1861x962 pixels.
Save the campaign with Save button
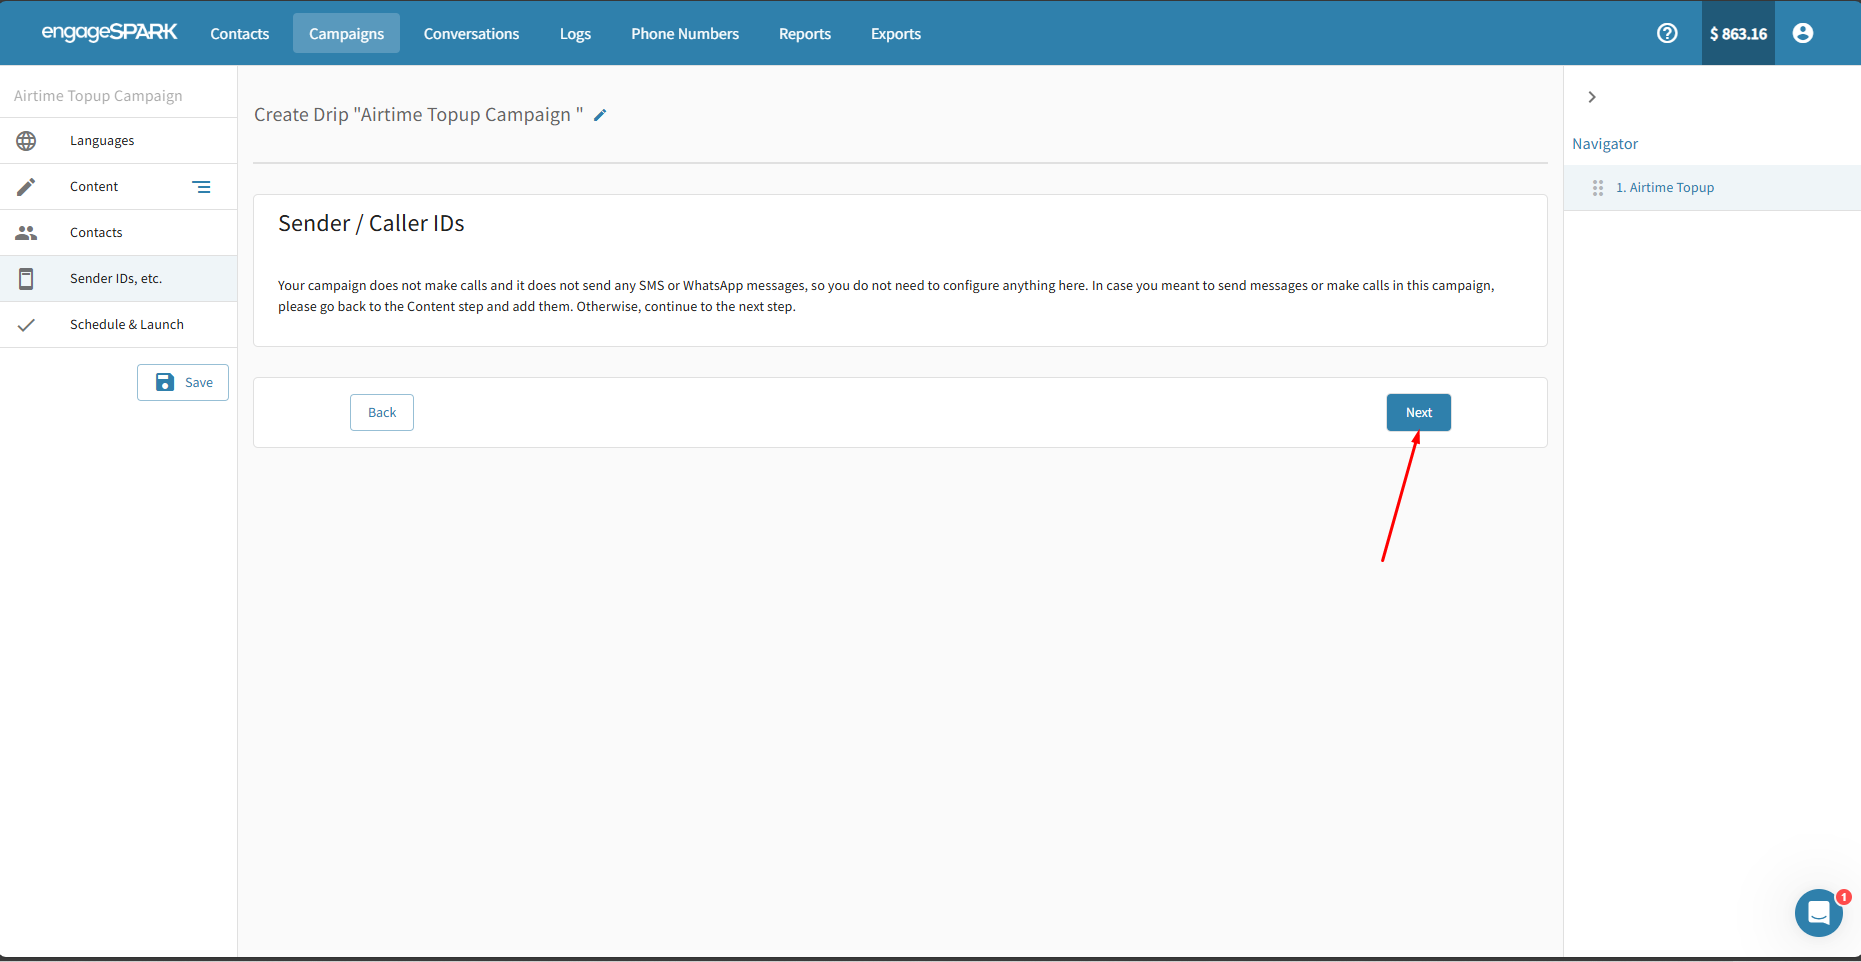[x=183, y=382]
